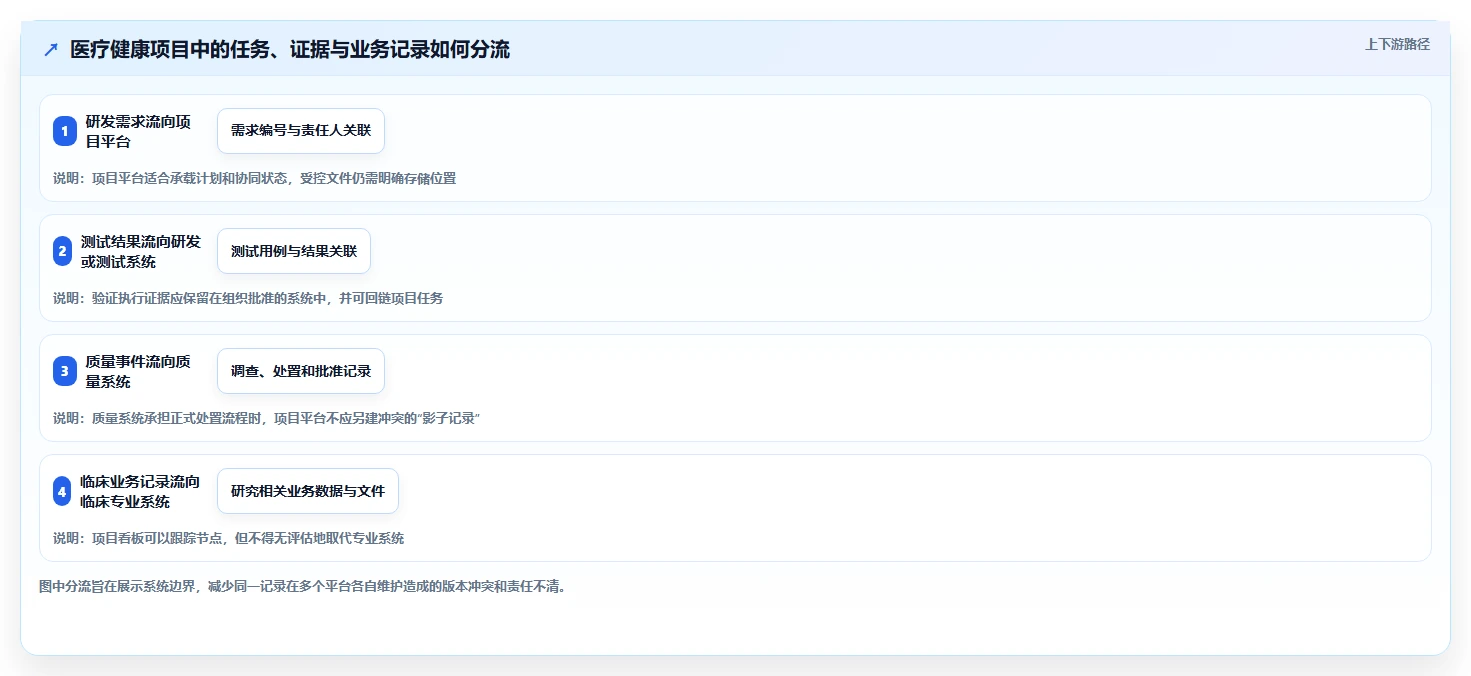Click the step 4 number badge
This screenshot has width=1471, height=676.
[63, 491]
